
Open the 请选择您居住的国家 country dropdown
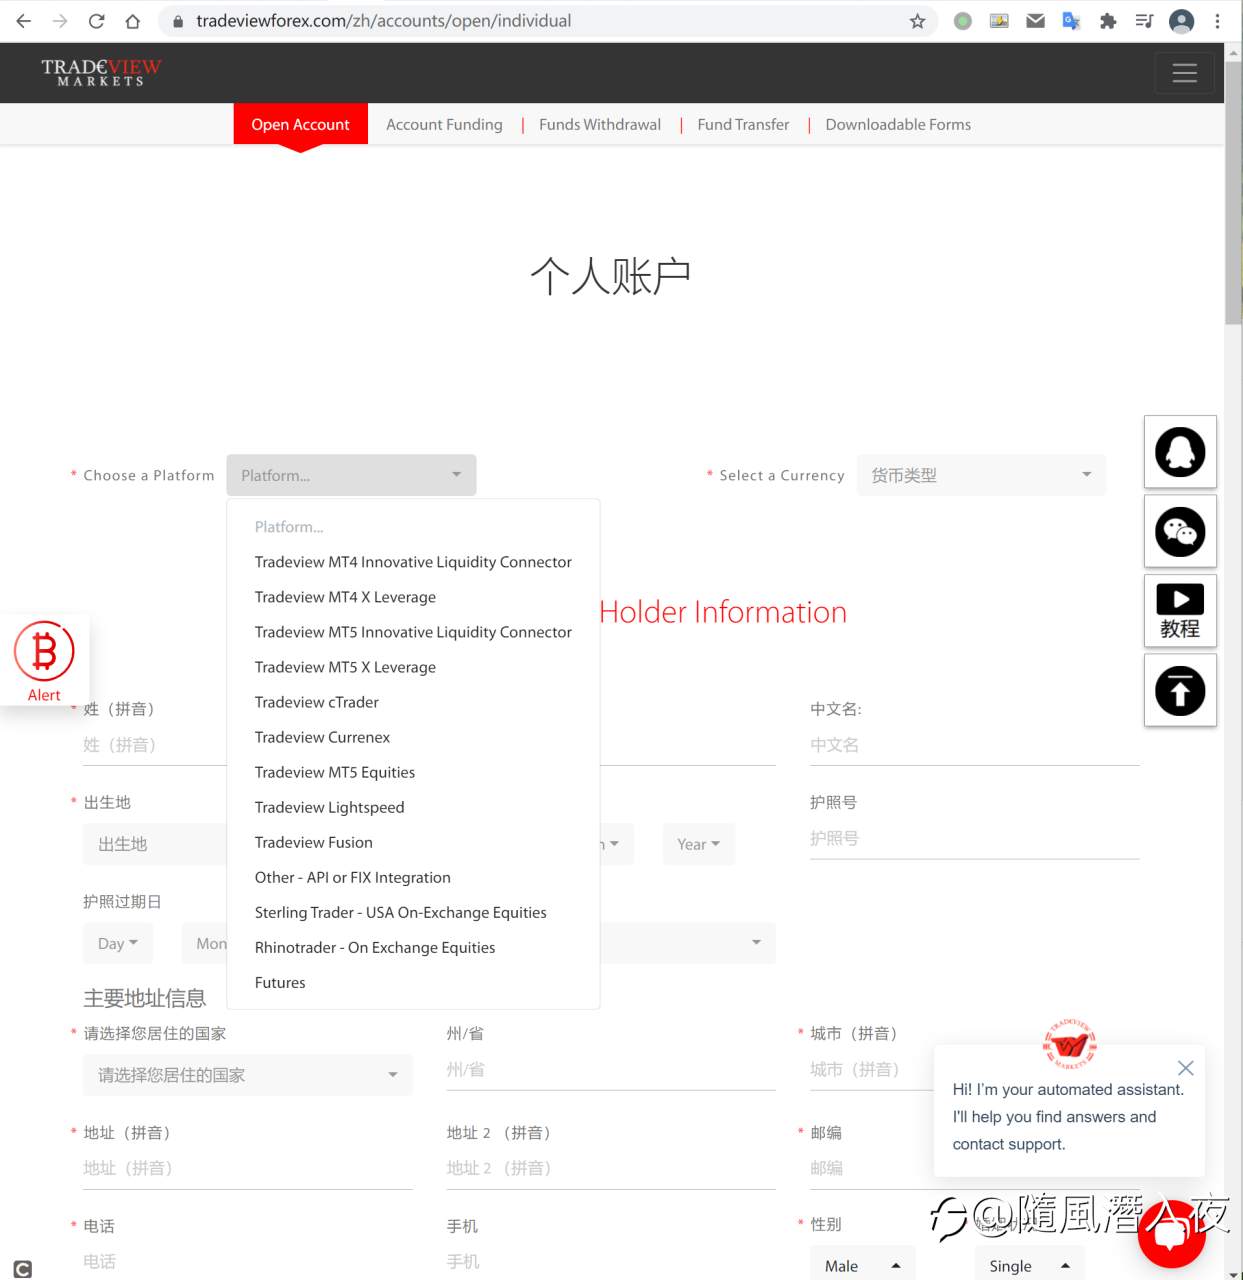pos(247,1075)
